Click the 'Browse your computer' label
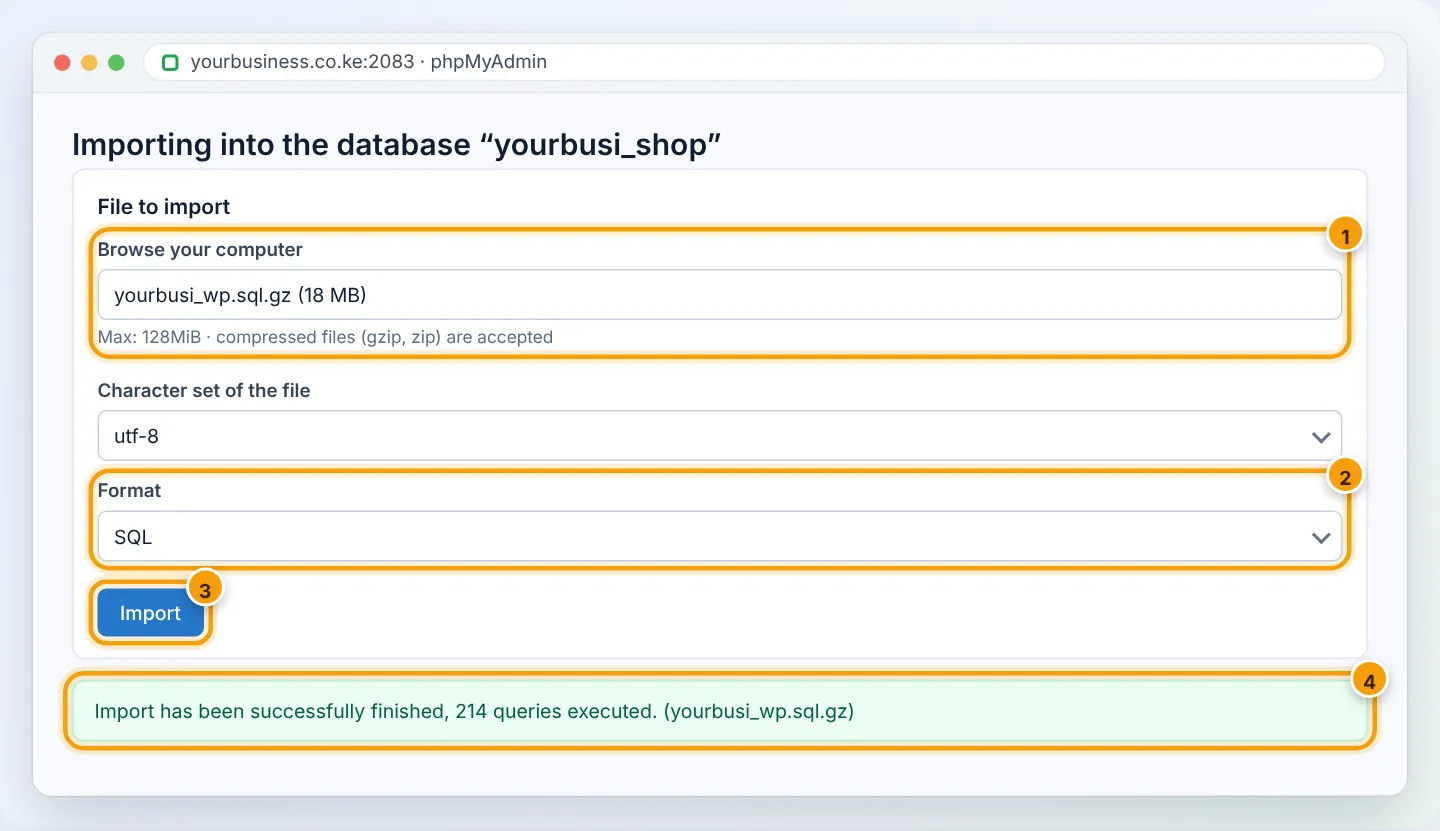This screenshot has width=1440, height=831. [200, 249]
